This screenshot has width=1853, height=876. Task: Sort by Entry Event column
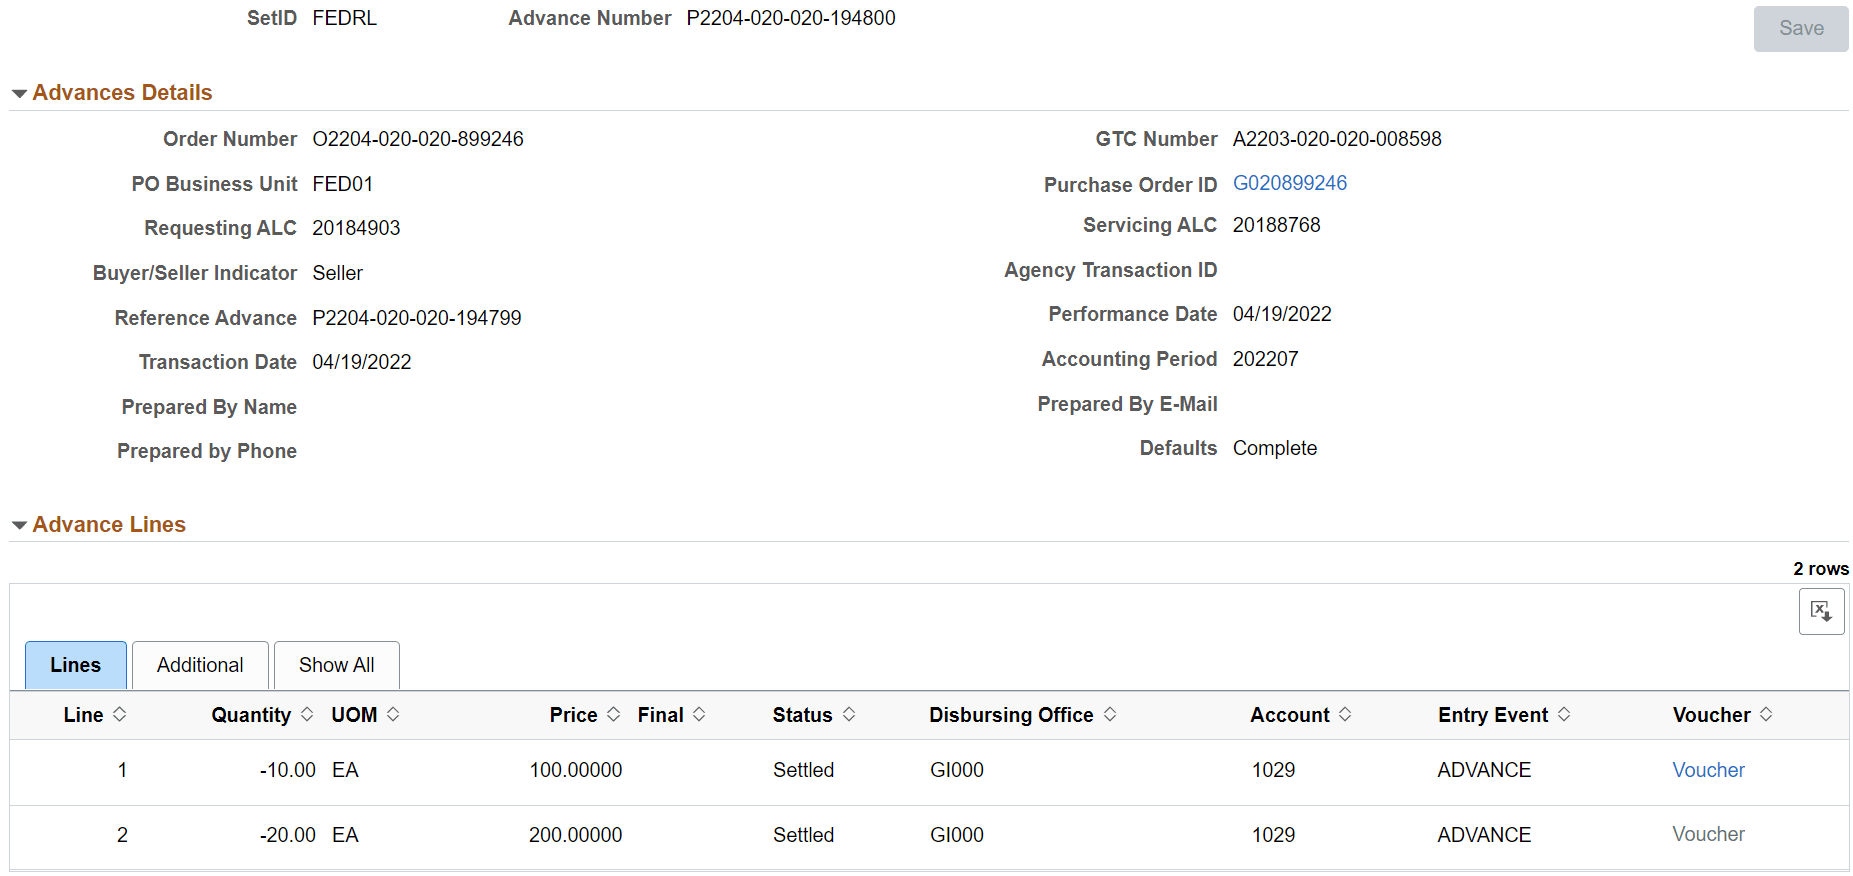tap(1504, 715)
